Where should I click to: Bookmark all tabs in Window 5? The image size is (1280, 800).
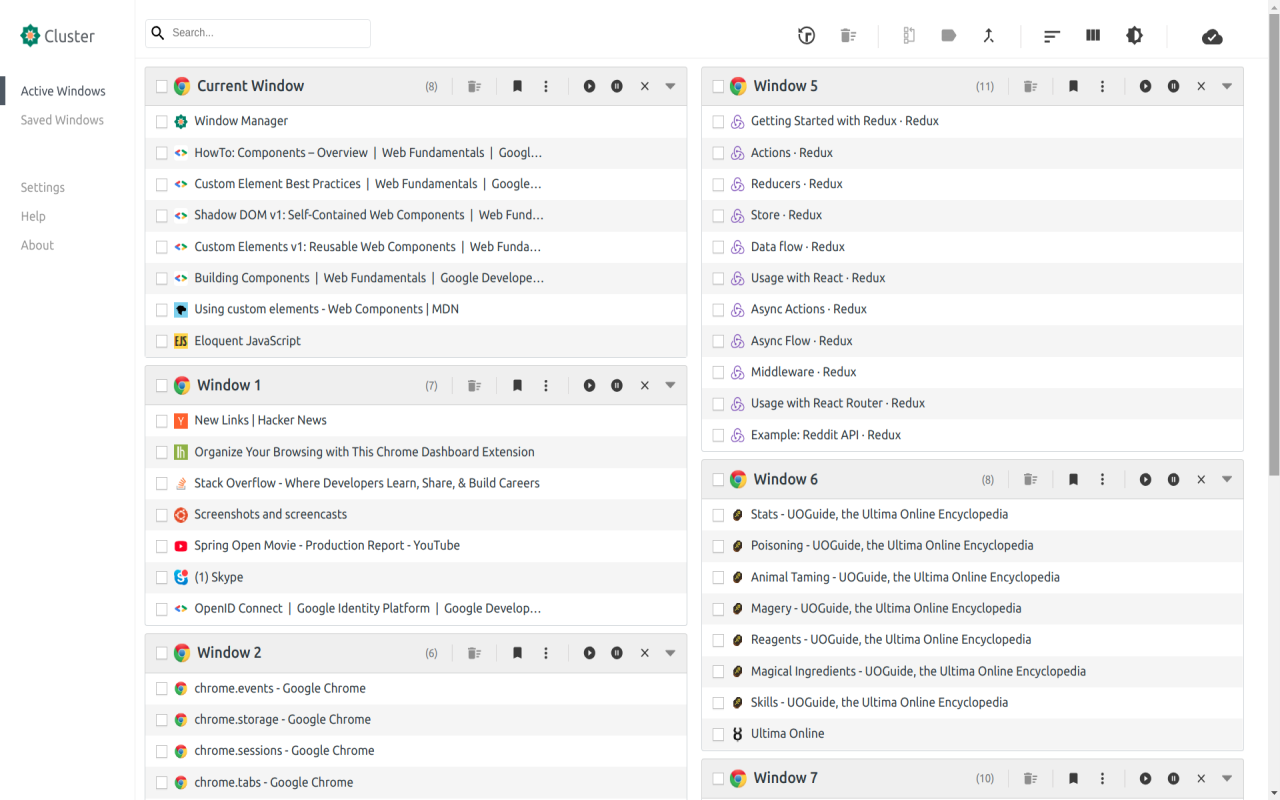click(x=1073, y=86)
